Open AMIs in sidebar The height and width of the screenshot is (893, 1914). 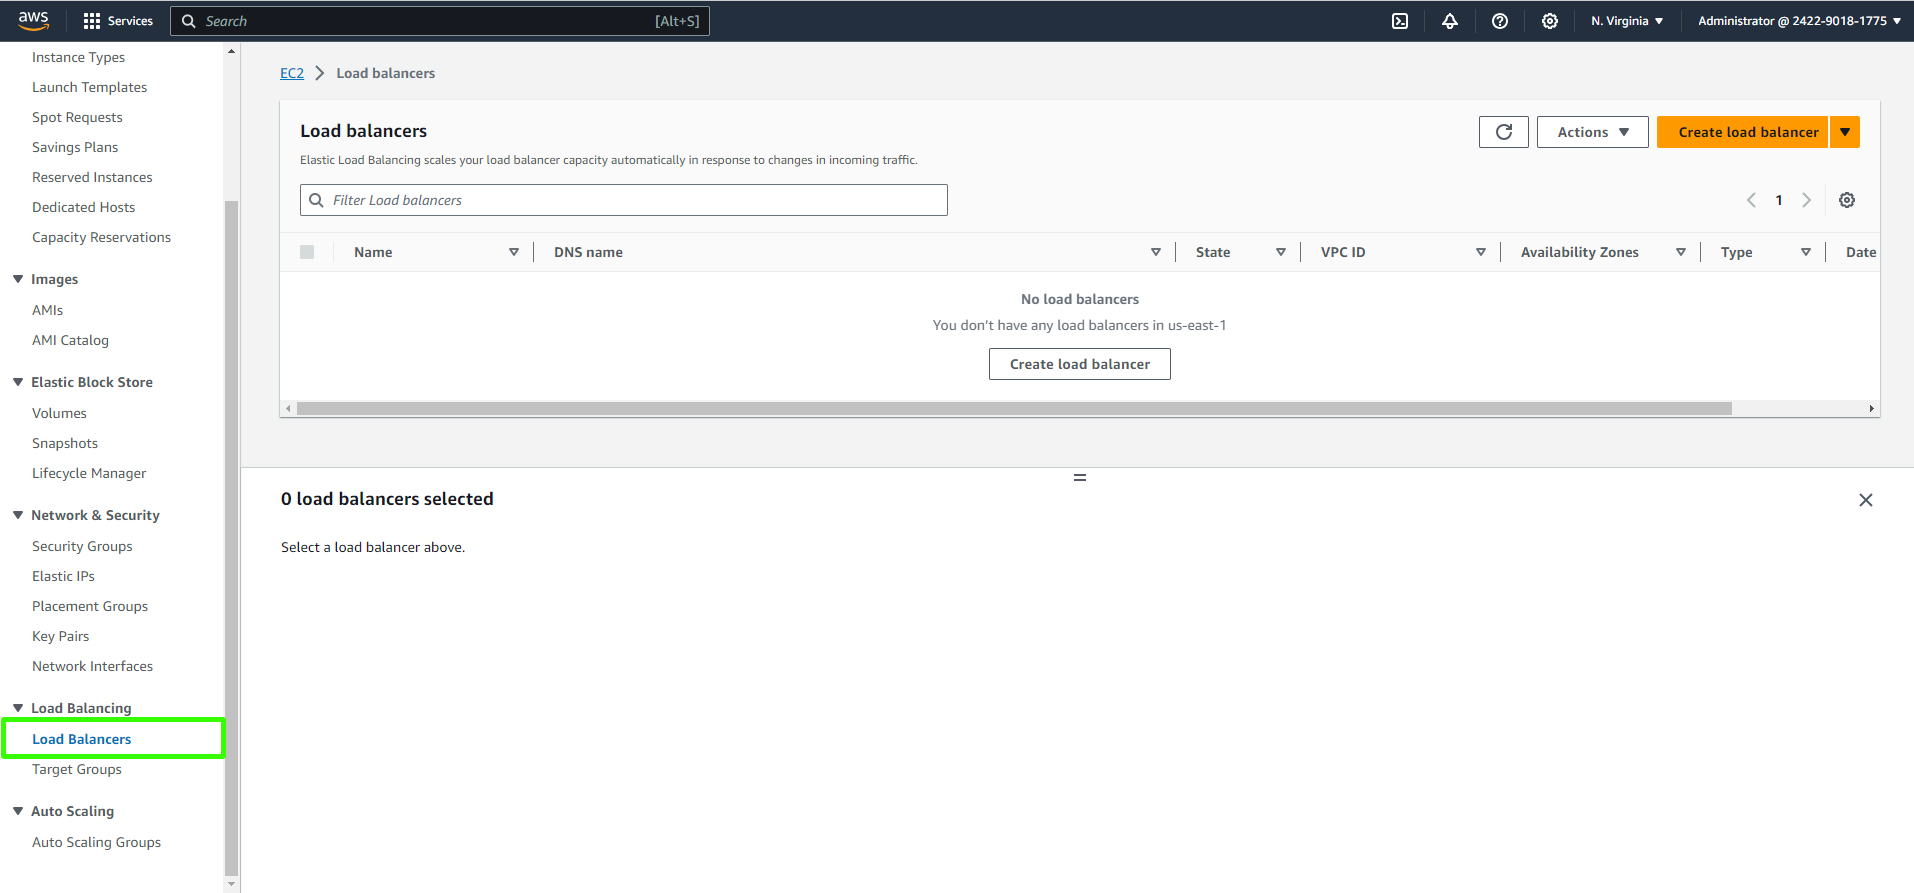47,310
